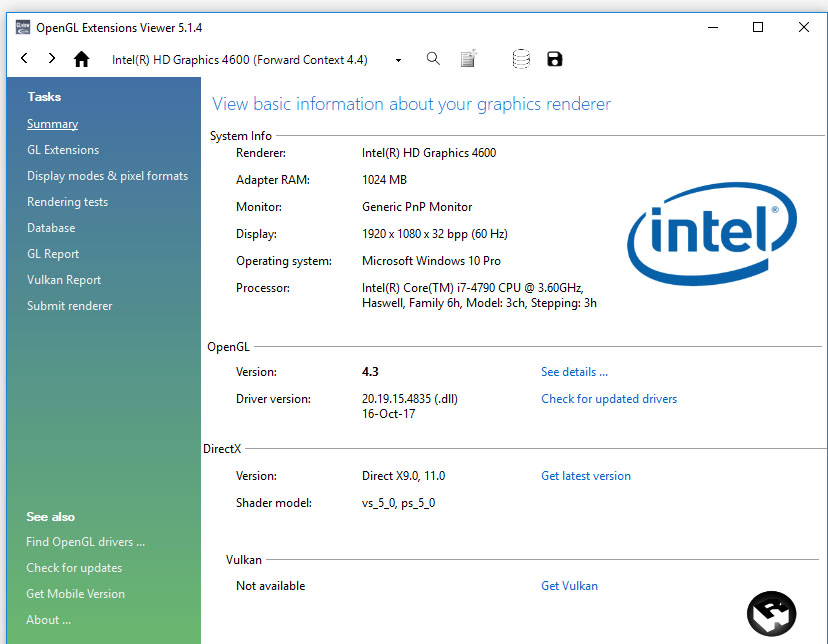Click Get latest version link for DirectX
Viewport: 828px width, 644px height.
[586, 476]
